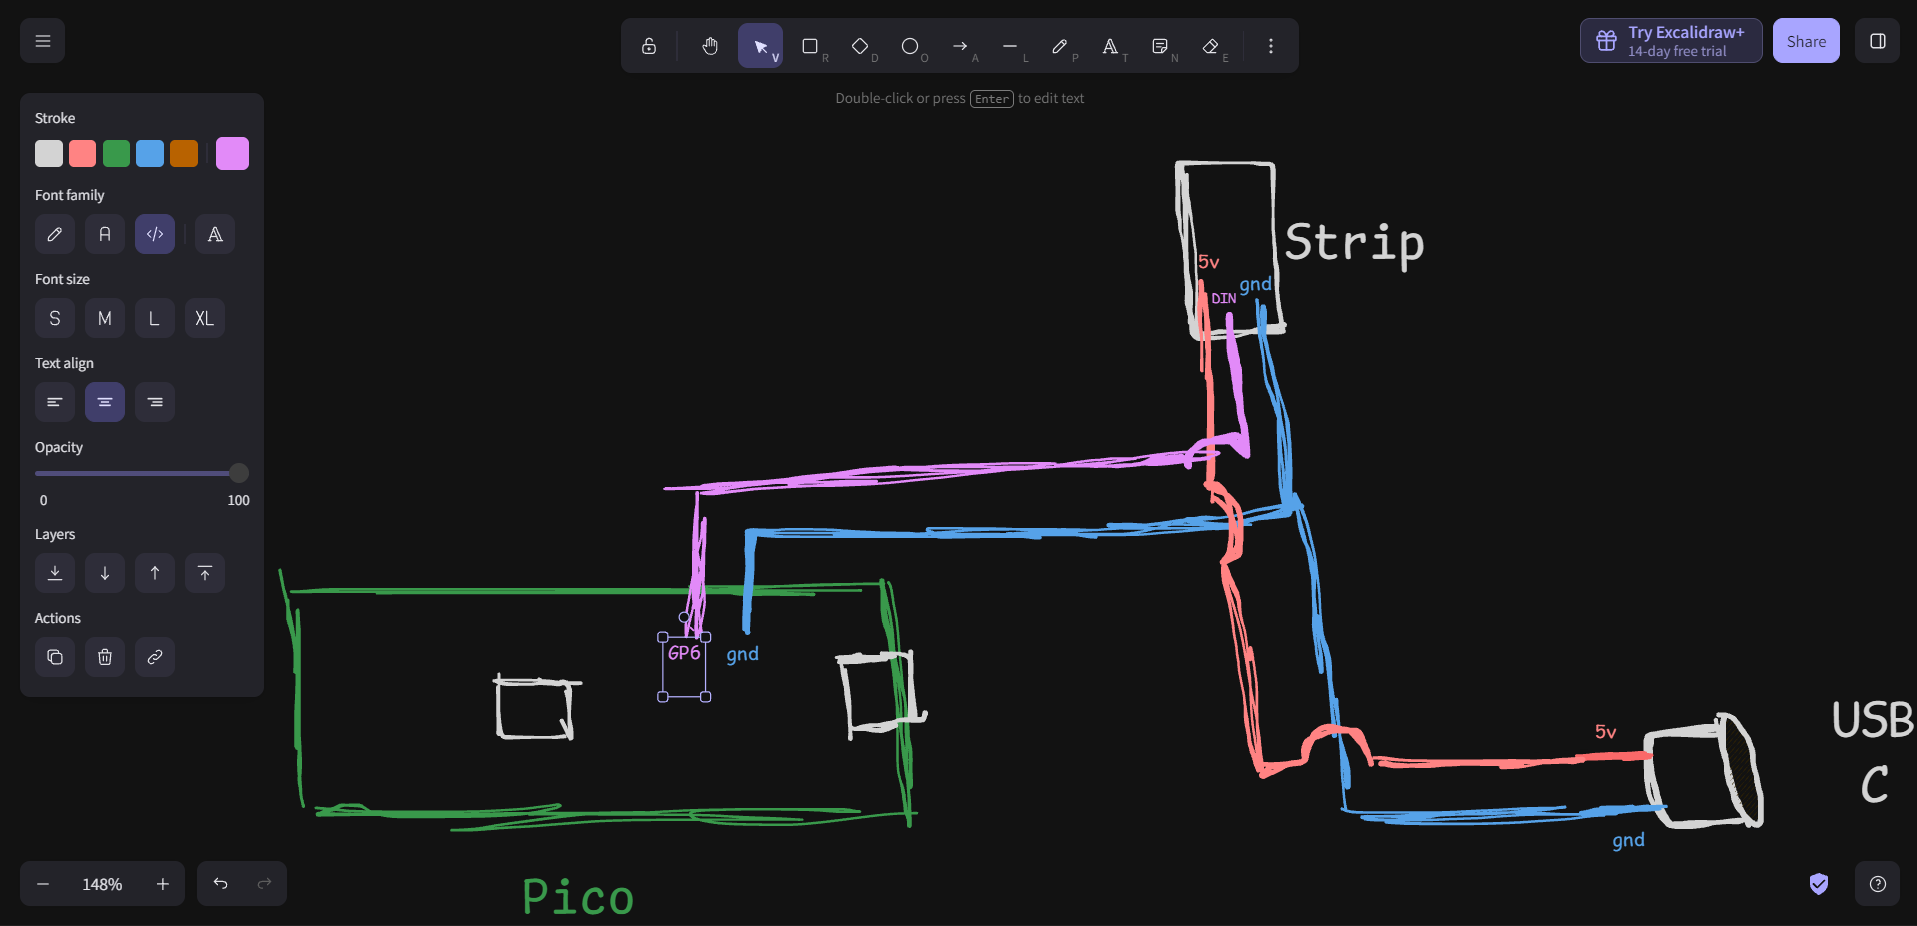Select the Arrow tool
This screenshot has width=1917, height=926.
pyautogui.click(x=960, y=46)
